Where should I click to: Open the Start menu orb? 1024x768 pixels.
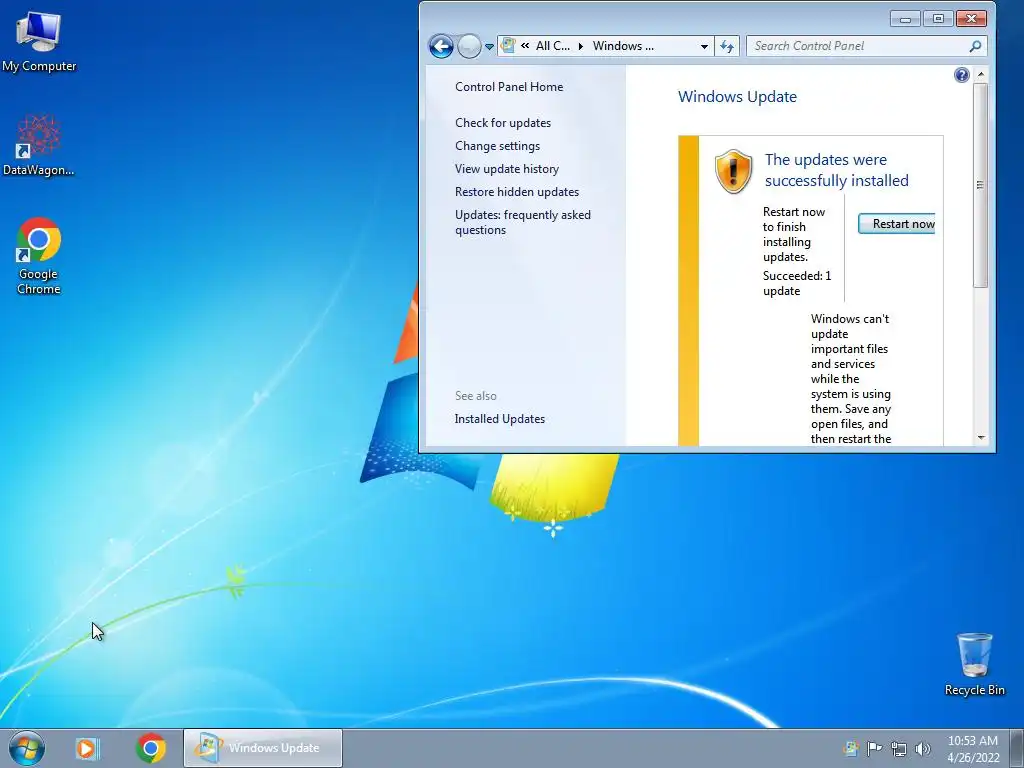[x=27, y=748]
